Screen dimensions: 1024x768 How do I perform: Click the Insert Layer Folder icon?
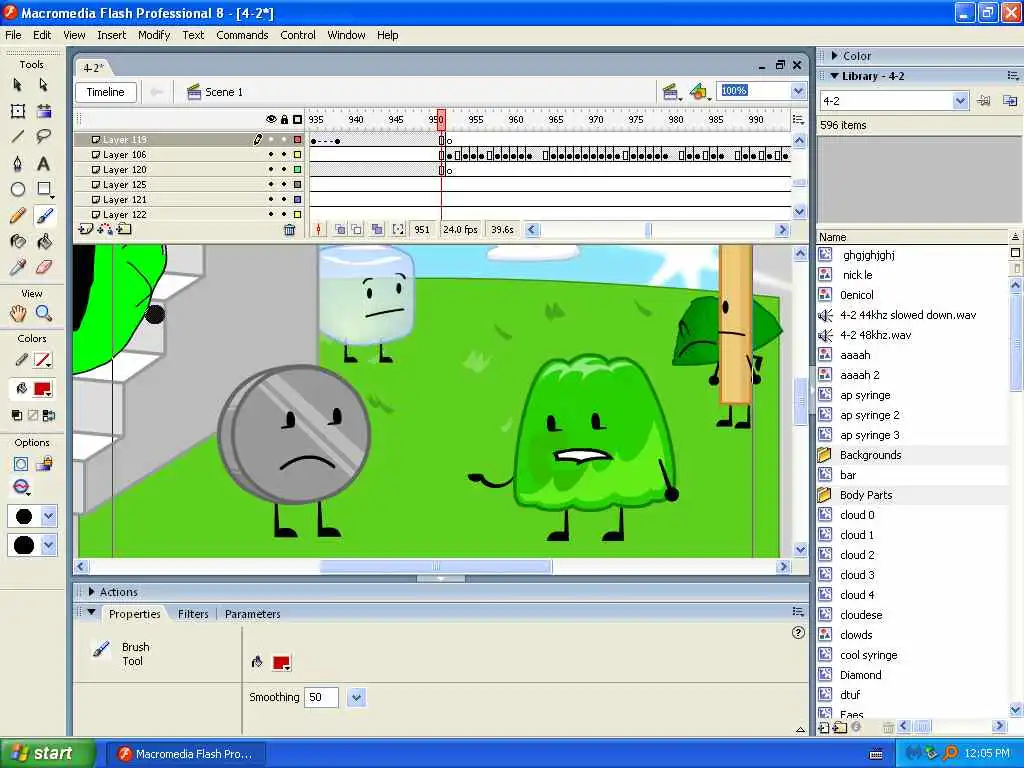[124, 229]
